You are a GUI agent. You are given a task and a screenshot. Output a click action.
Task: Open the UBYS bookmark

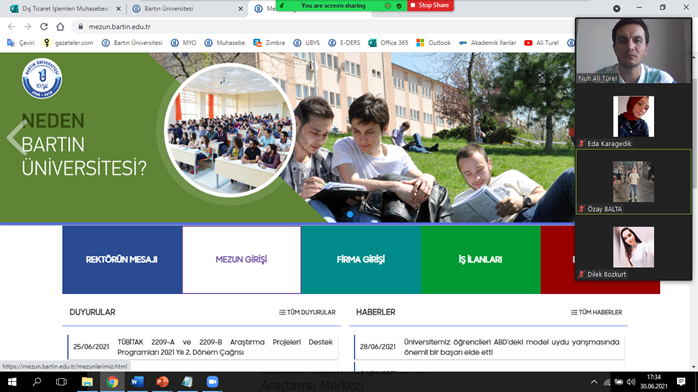click(307, 43)
